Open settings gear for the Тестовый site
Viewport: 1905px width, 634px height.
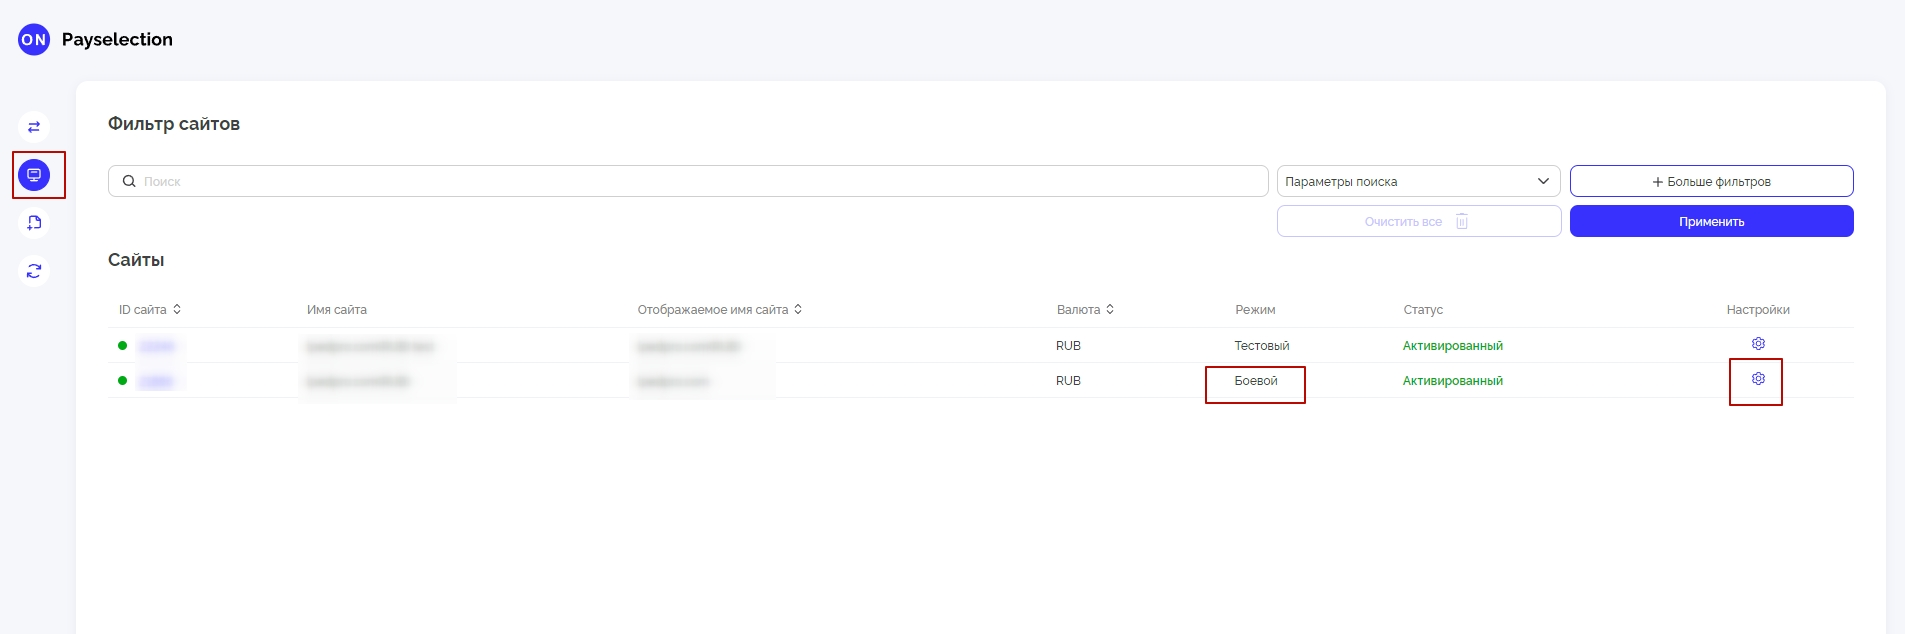coord(1758,344)
